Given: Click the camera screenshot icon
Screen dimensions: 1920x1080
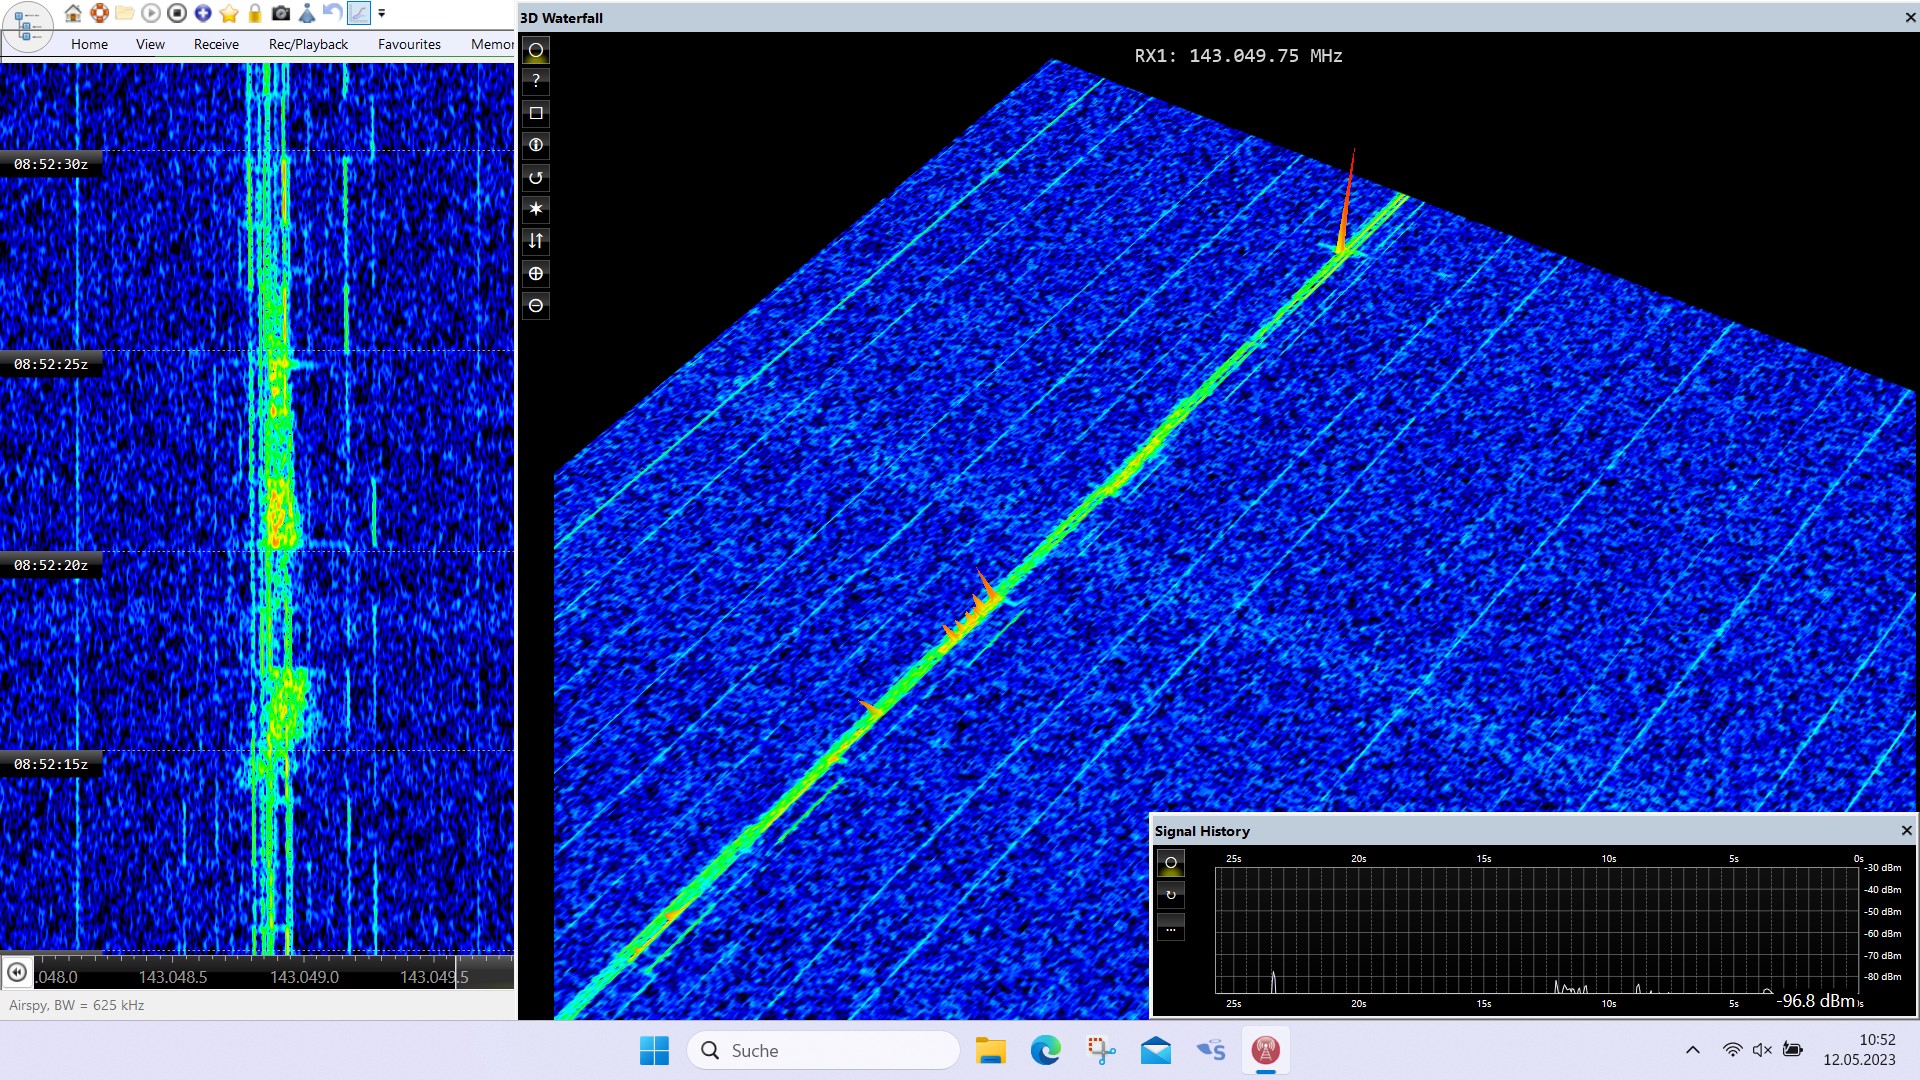Looking at the screenshot, I should point(281,13).
